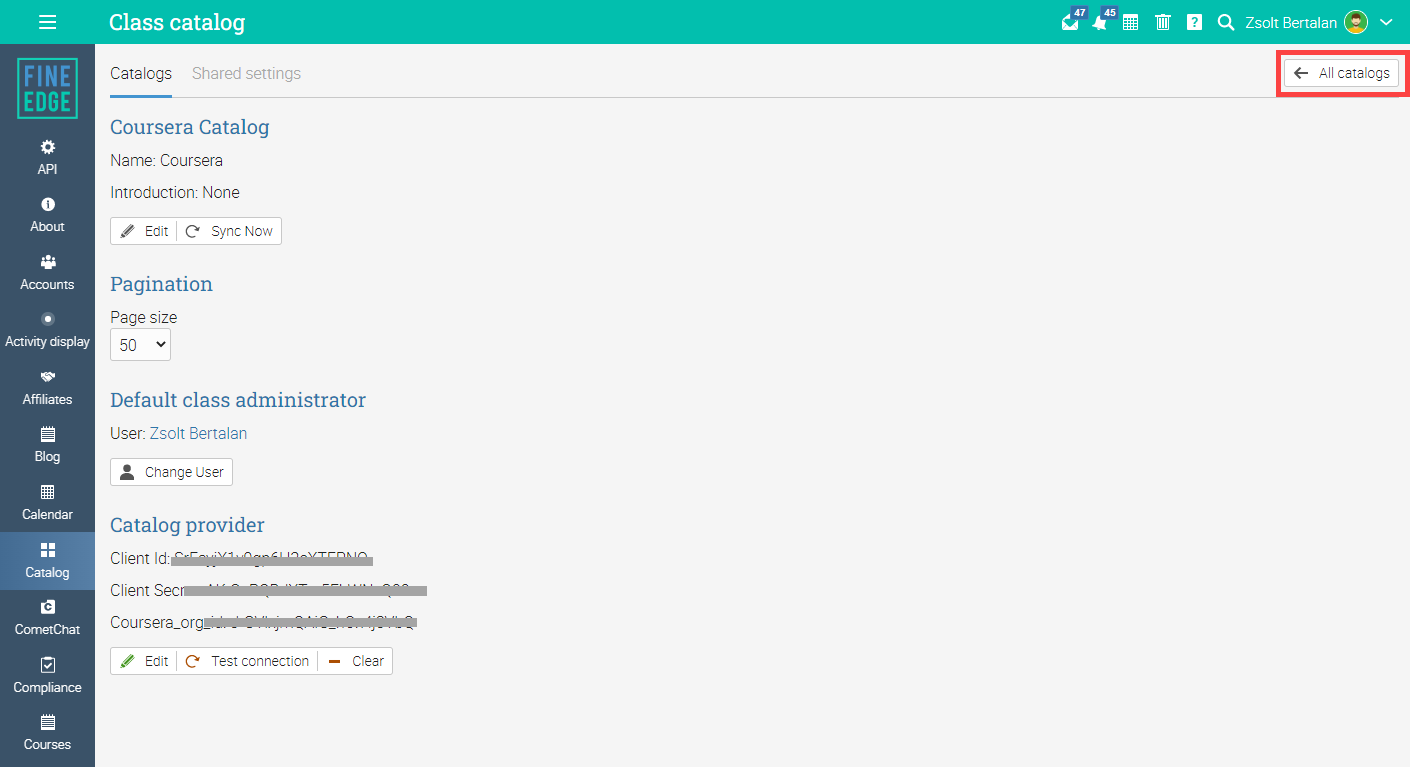Click the Change User button
This screenshot has width=1410, height=767.
click(x=171, y=472)
